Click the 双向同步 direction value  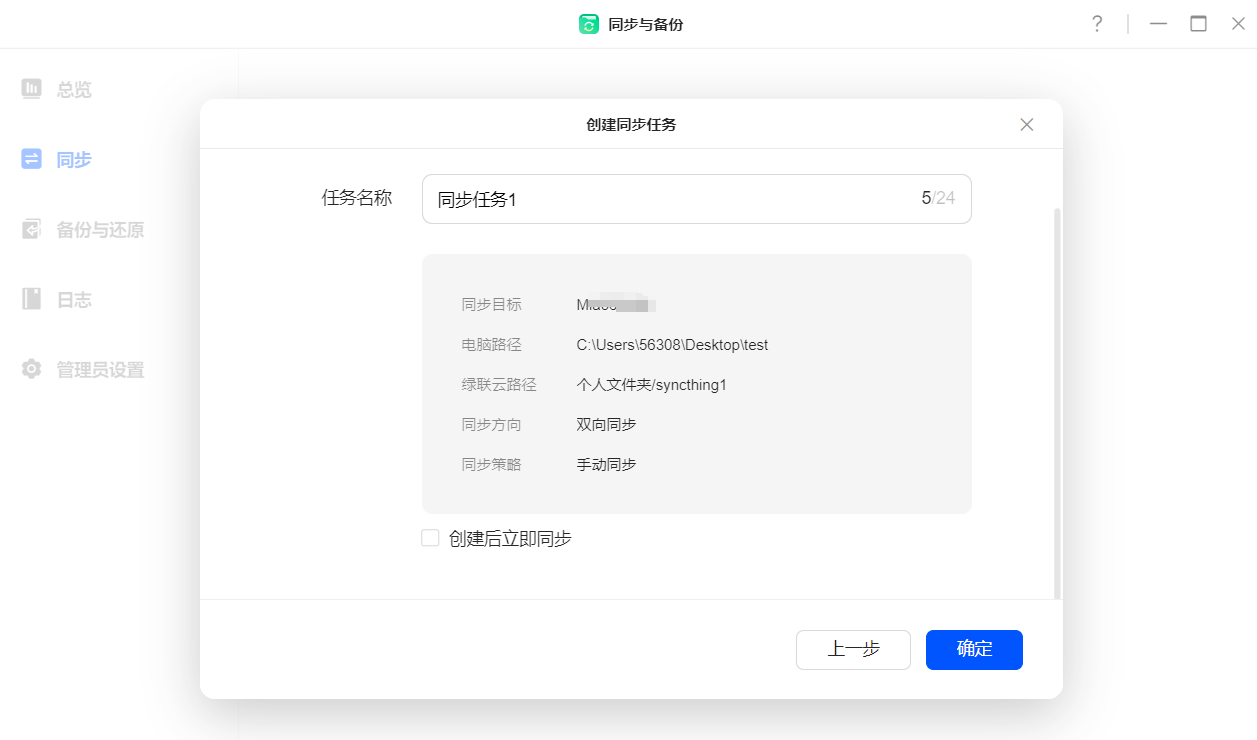coord(606,424)
